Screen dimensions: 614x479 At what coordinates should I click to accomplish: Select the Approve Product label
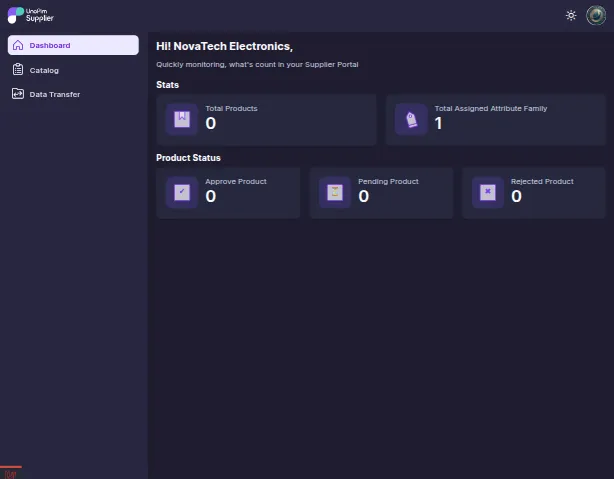coord(236,182)
